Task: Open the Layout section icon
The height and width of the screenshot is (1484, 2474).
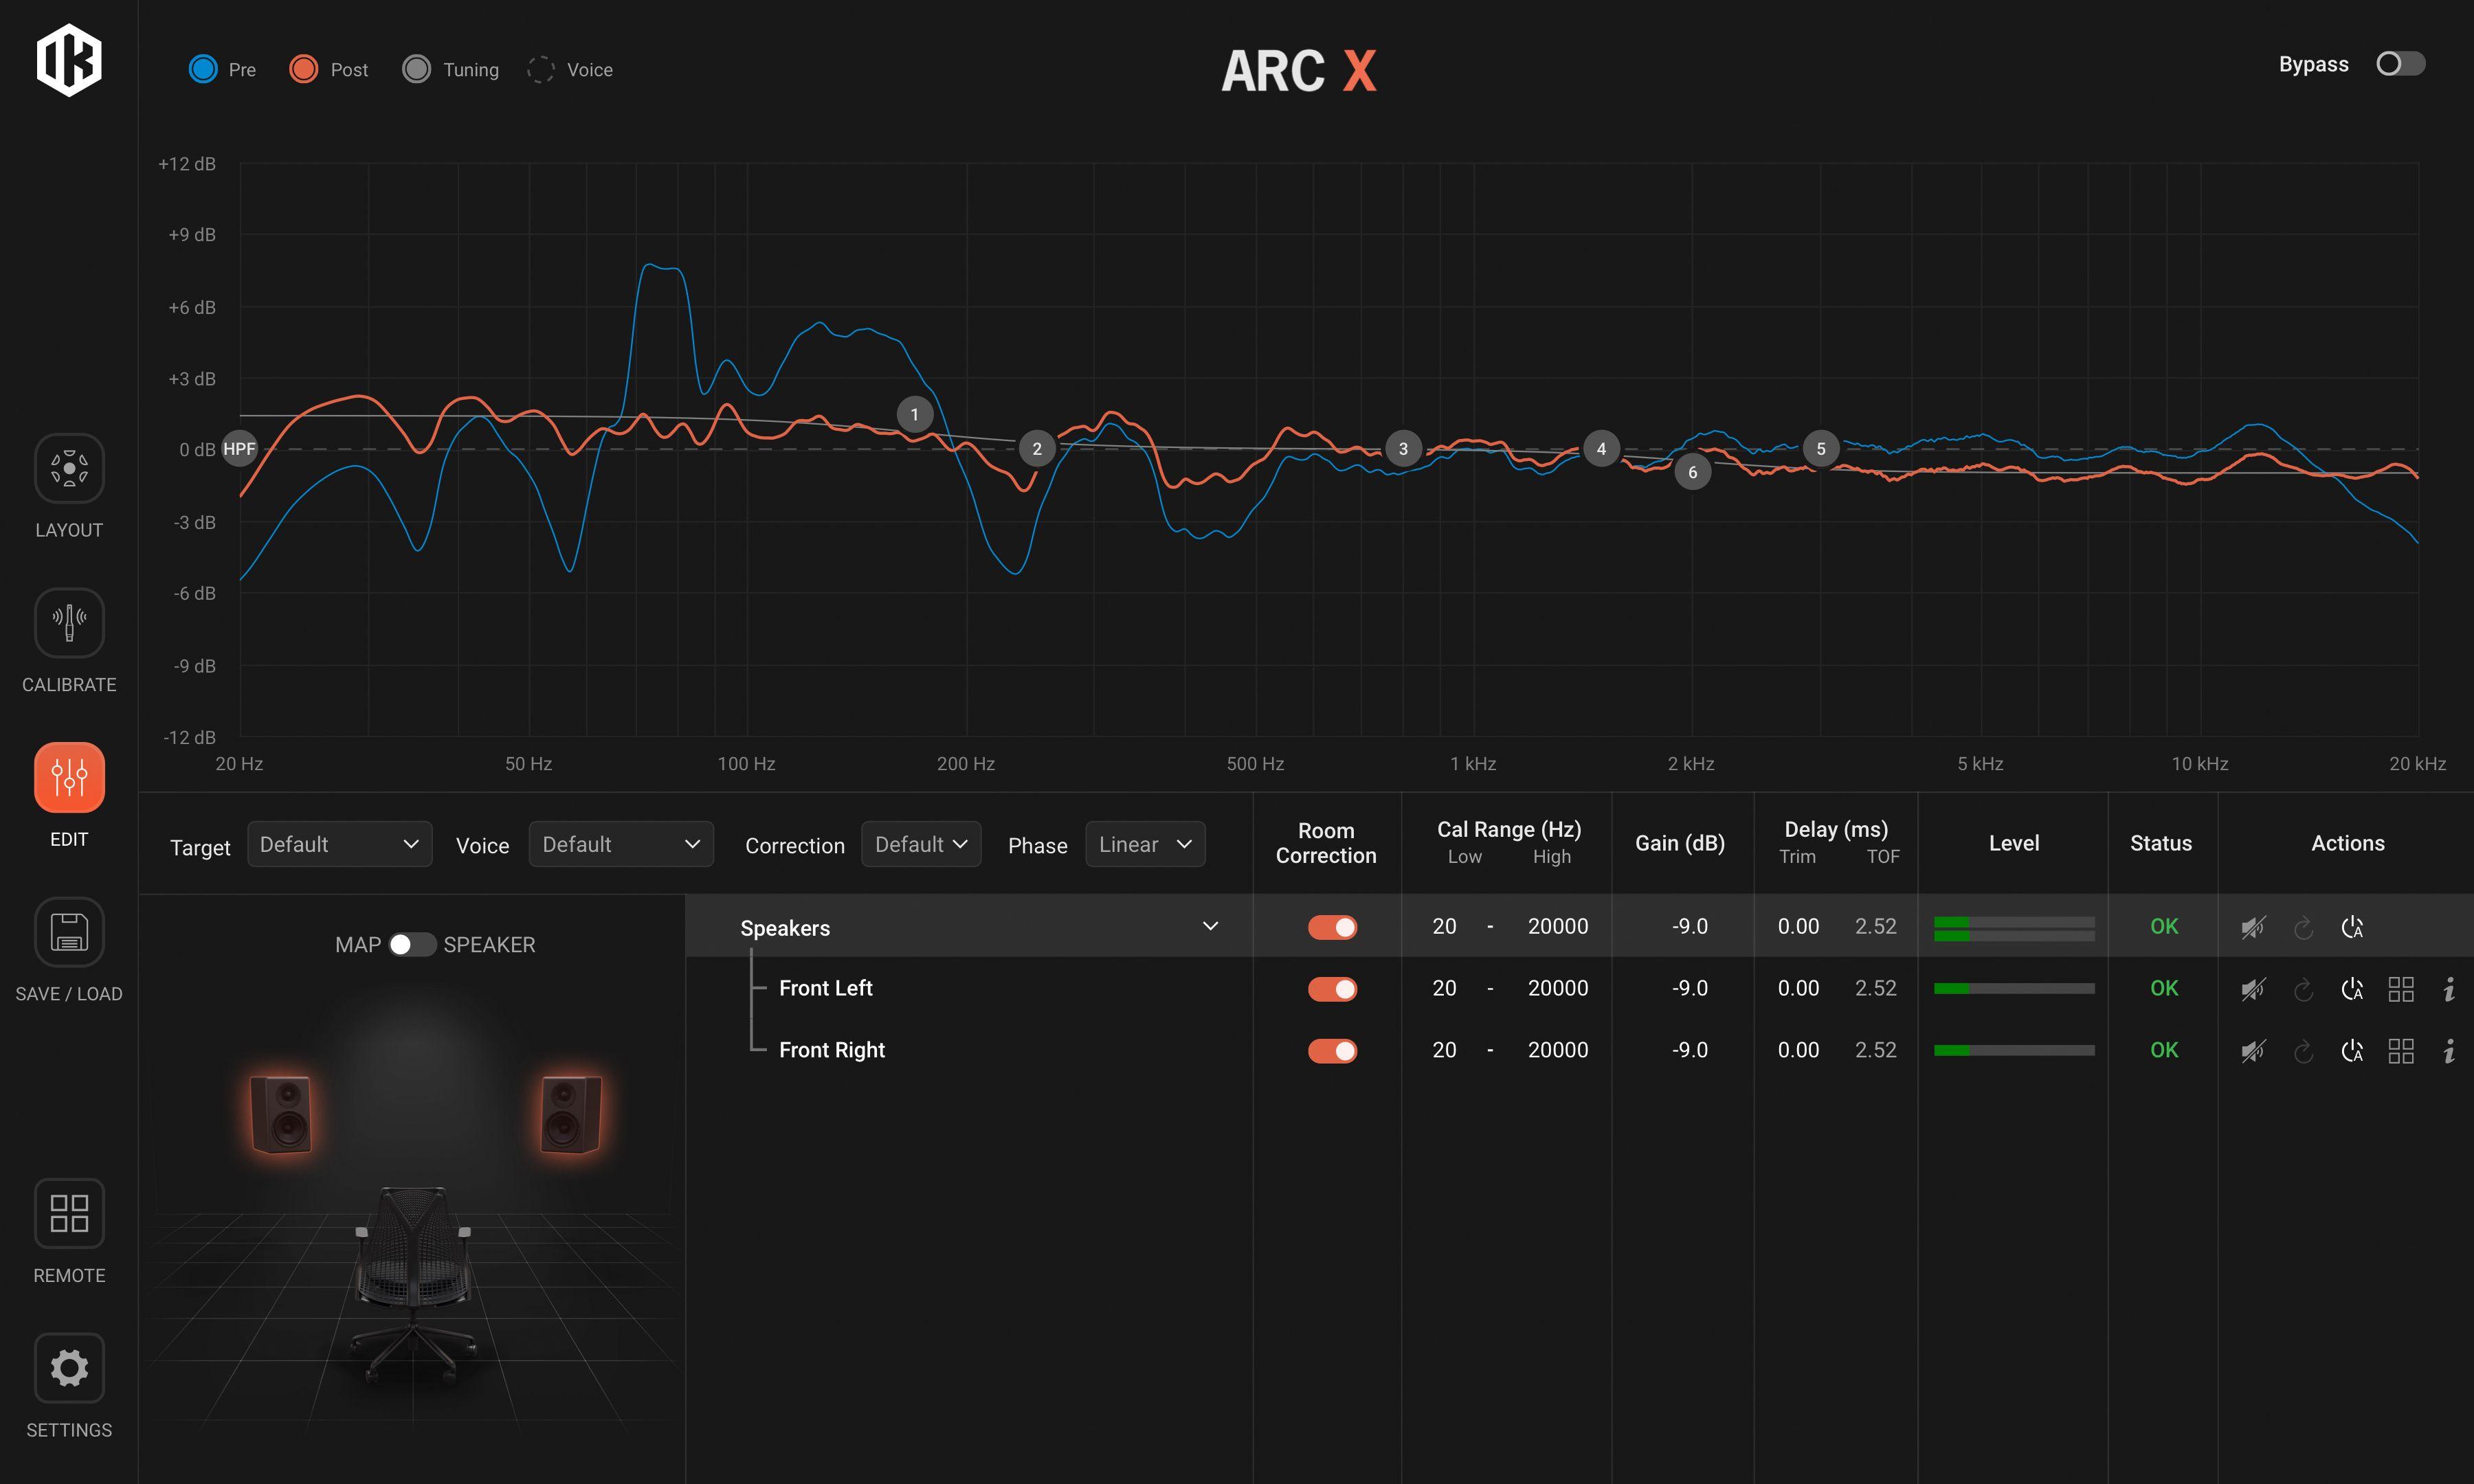Action: click(69, 468)
